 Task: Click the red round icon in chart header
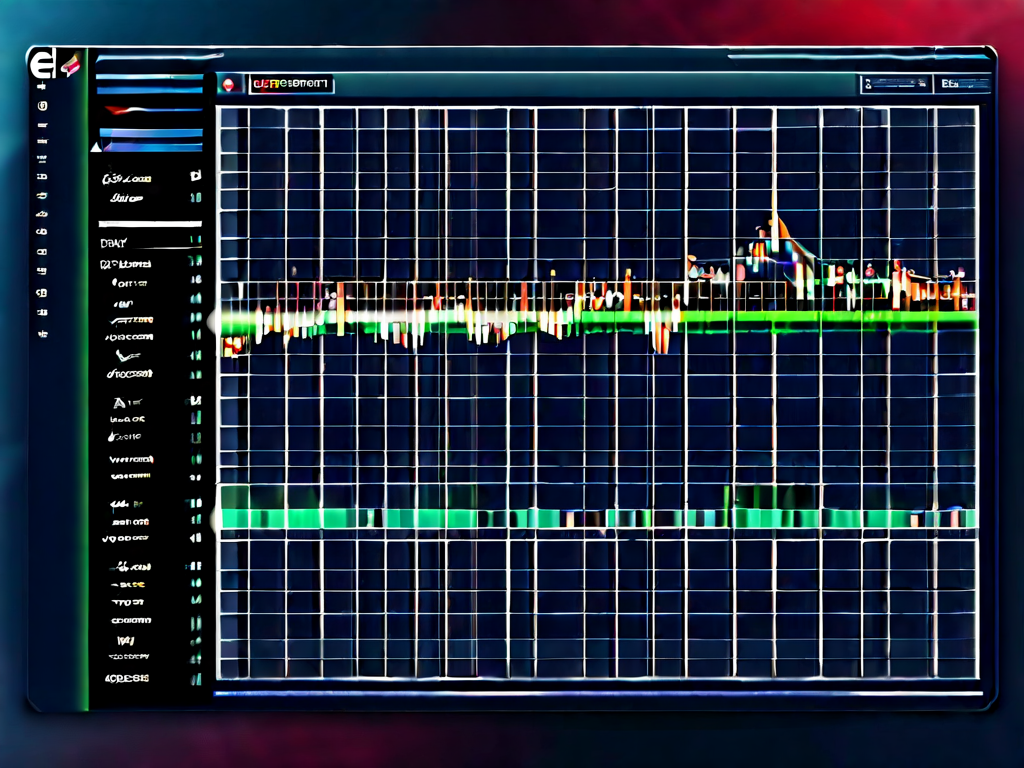tap(229, 86)
